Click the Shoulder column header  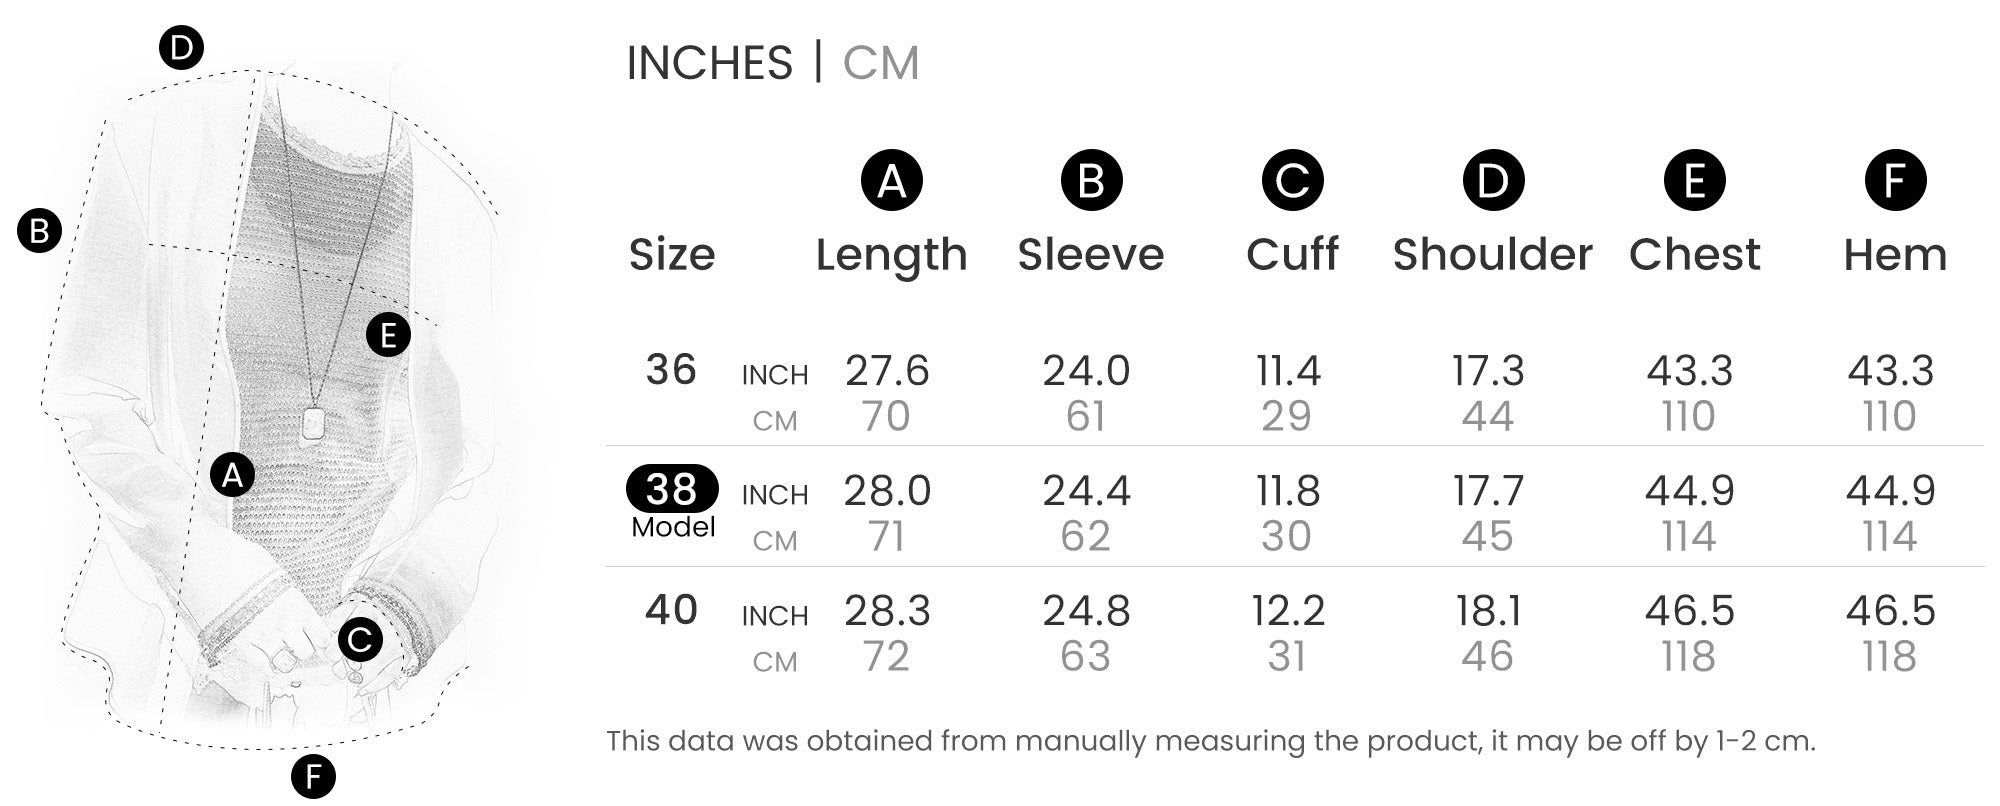point(1492,255)
